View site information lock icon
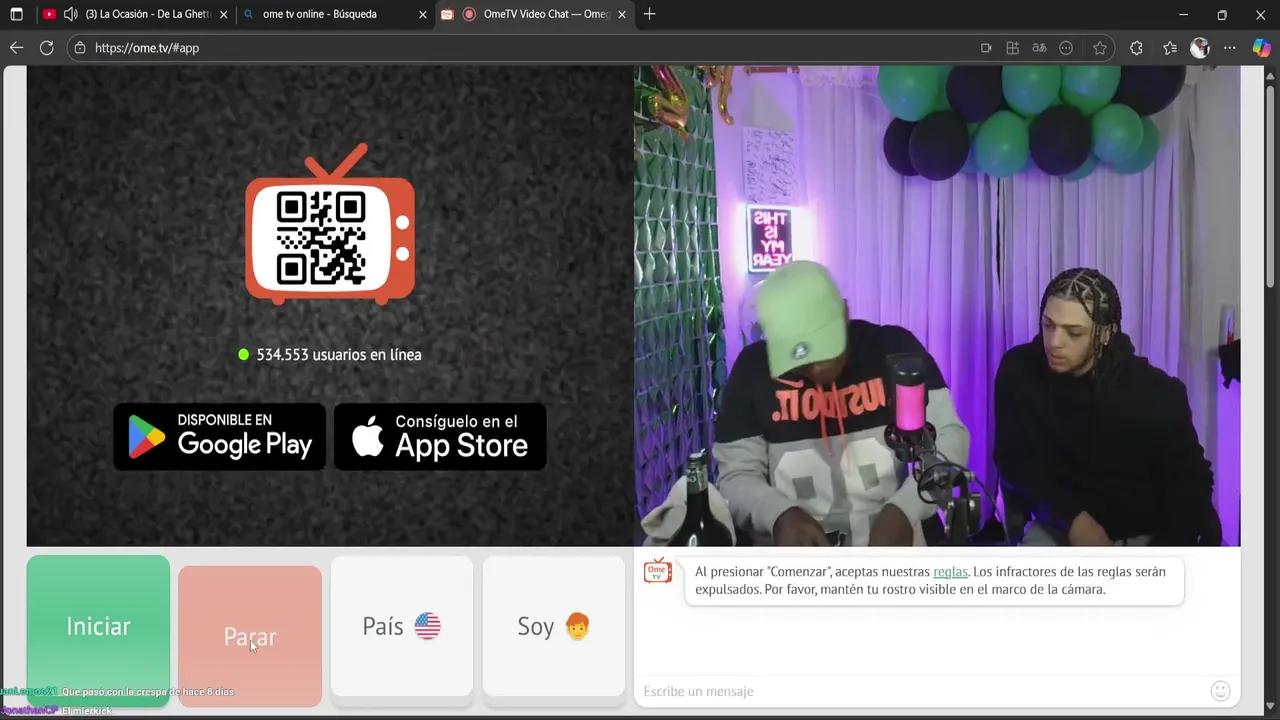This screenshot has height=720, width=1280. [80, 47]
